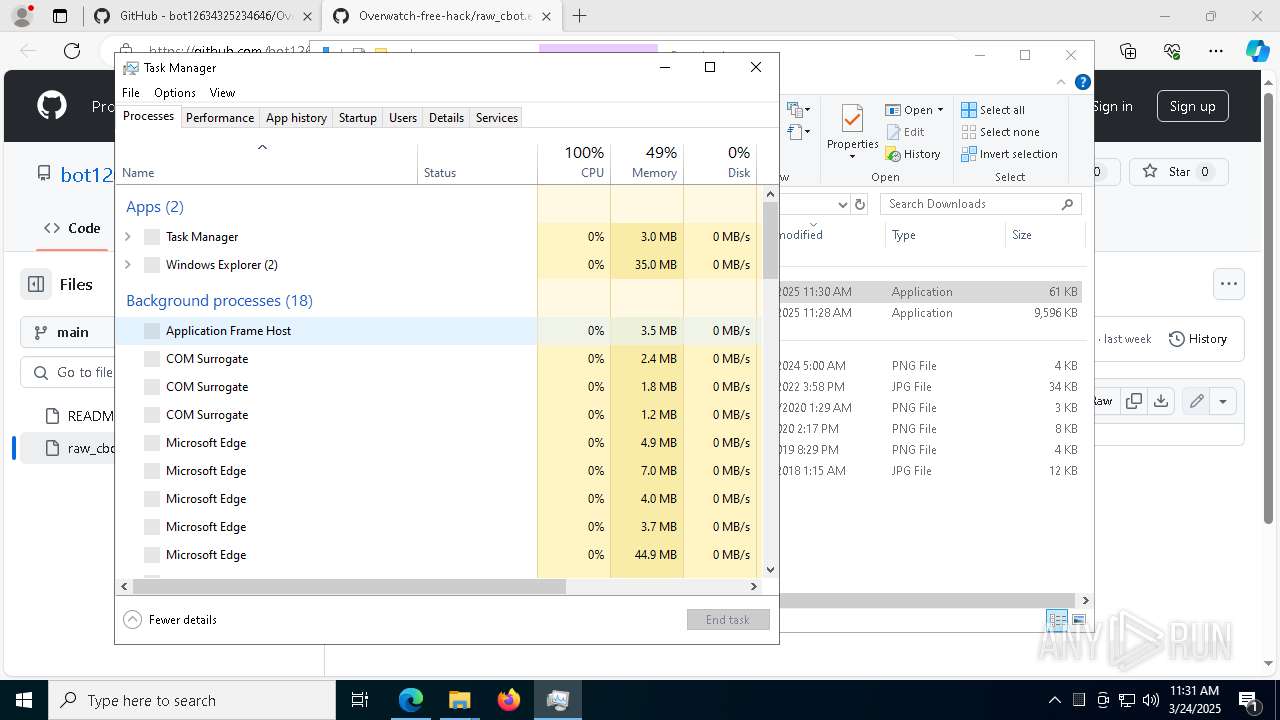
Task: Click History in the Explorer ribbon
Action: (x=913, y=154)
